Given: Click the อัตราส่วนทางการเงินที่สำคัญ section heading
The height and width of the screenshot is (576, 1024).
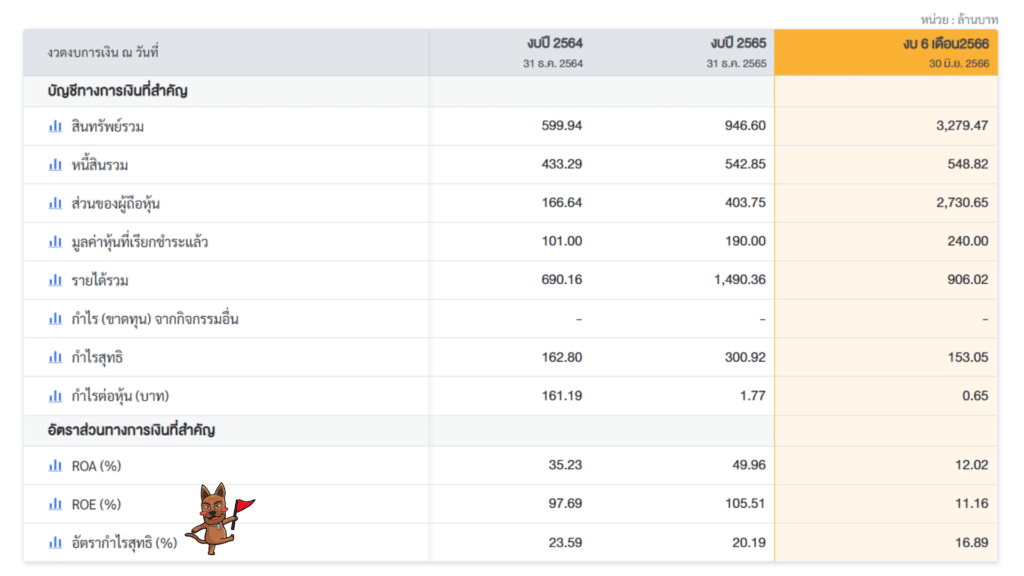Looking at the screenshot, I should [x=131, y=431].
